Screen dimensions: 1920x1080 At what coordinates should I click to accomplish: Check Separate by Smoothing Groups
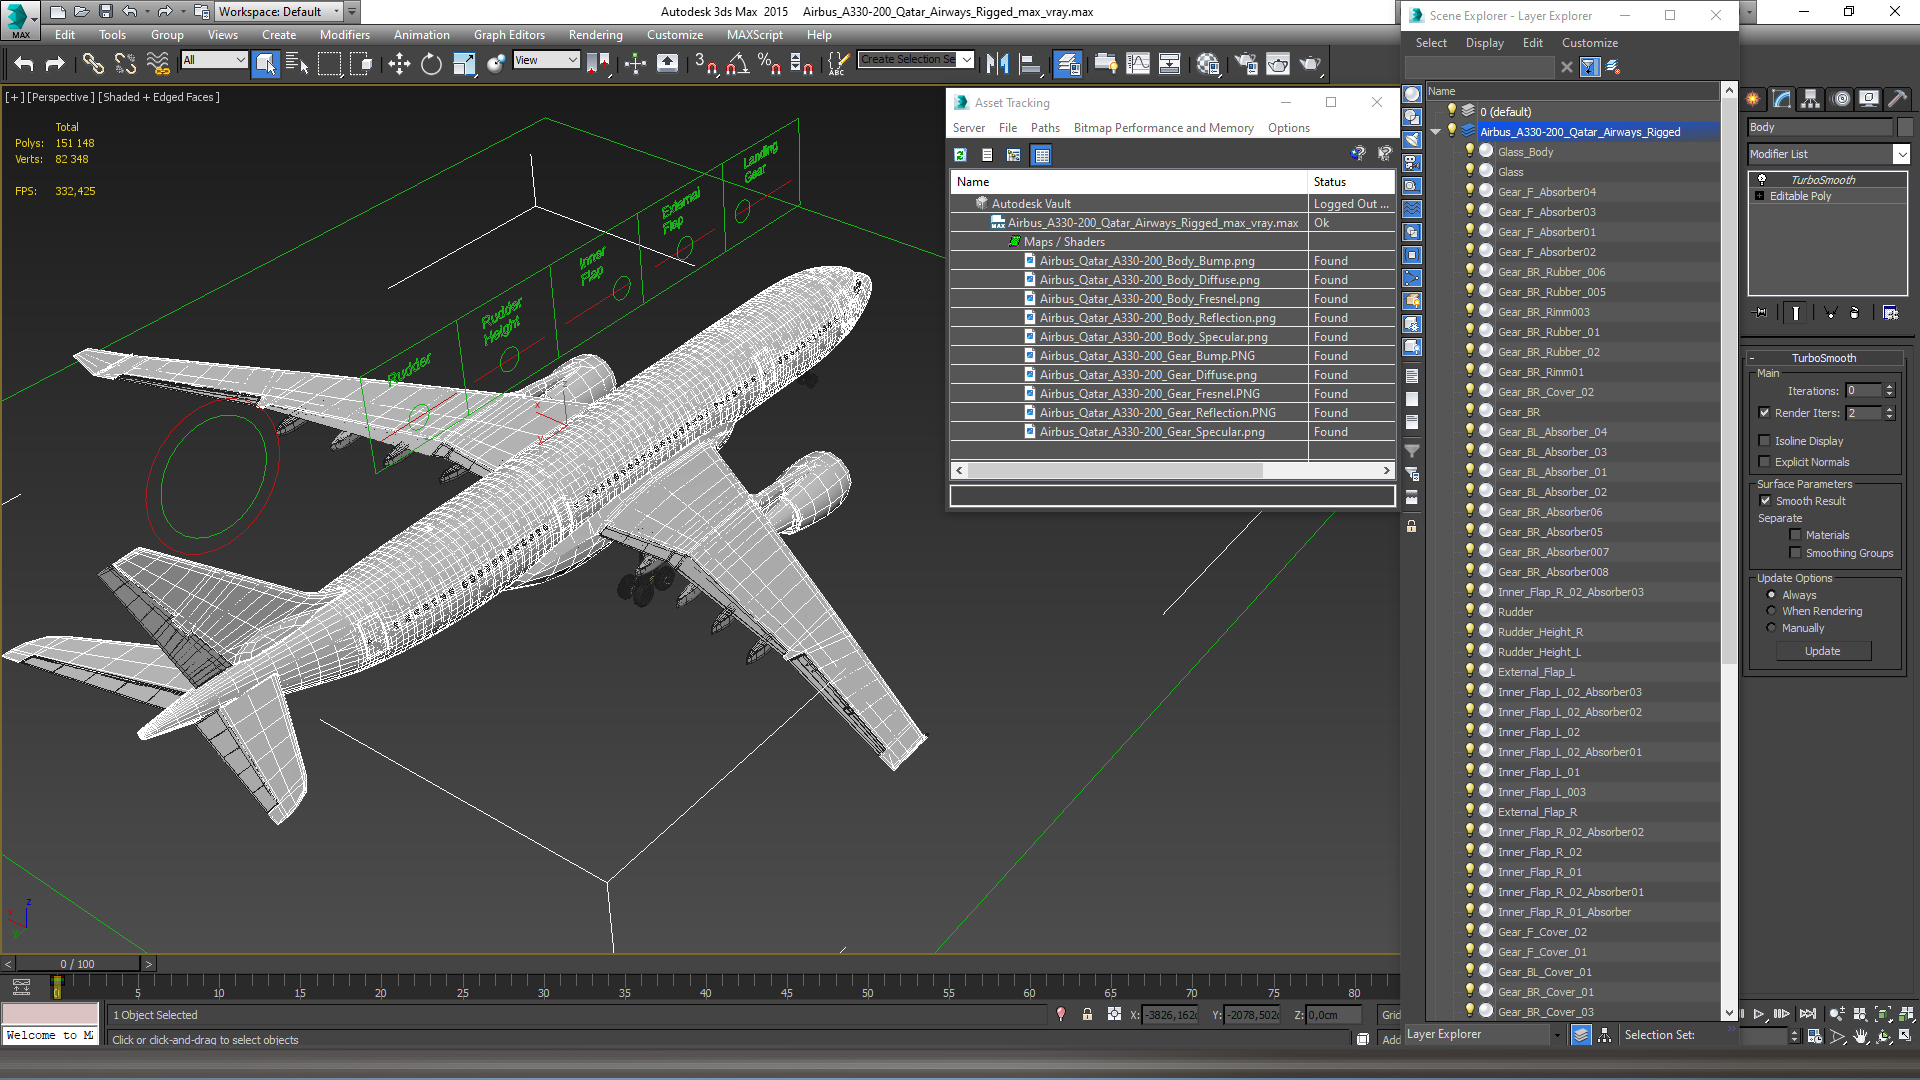coord(1796,553)
